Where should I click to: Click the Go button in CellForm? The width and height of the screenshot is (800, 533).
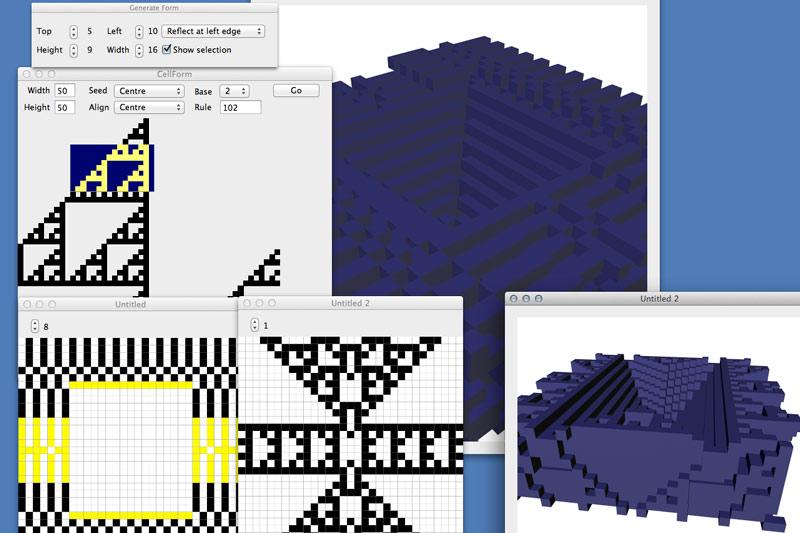296,90
